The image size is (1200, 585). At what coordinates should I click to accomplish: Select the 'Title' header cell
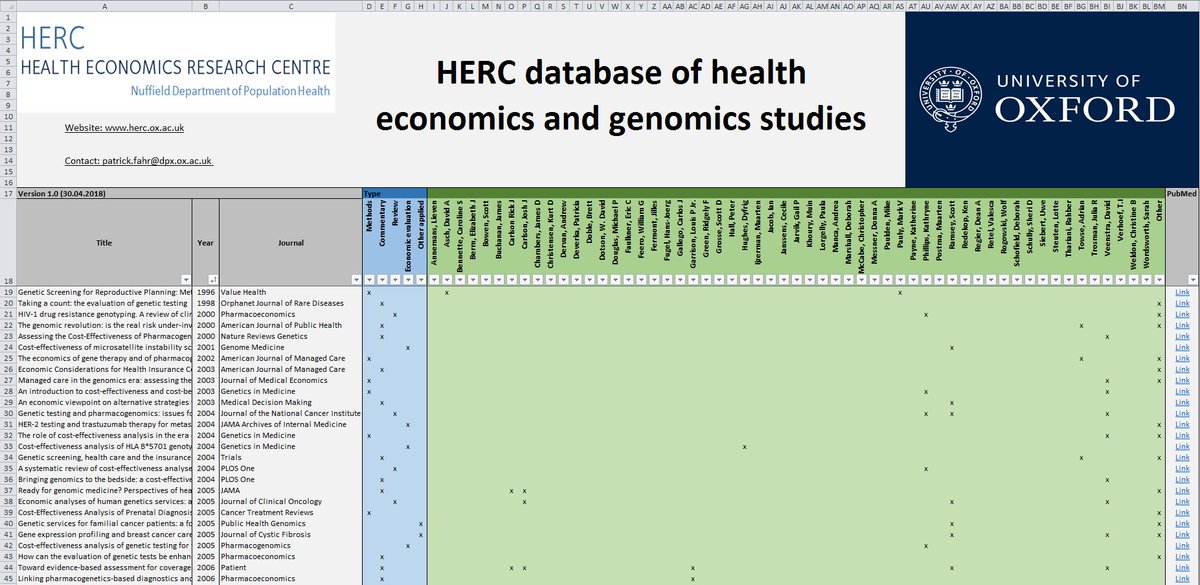click(x=104, y=242)
